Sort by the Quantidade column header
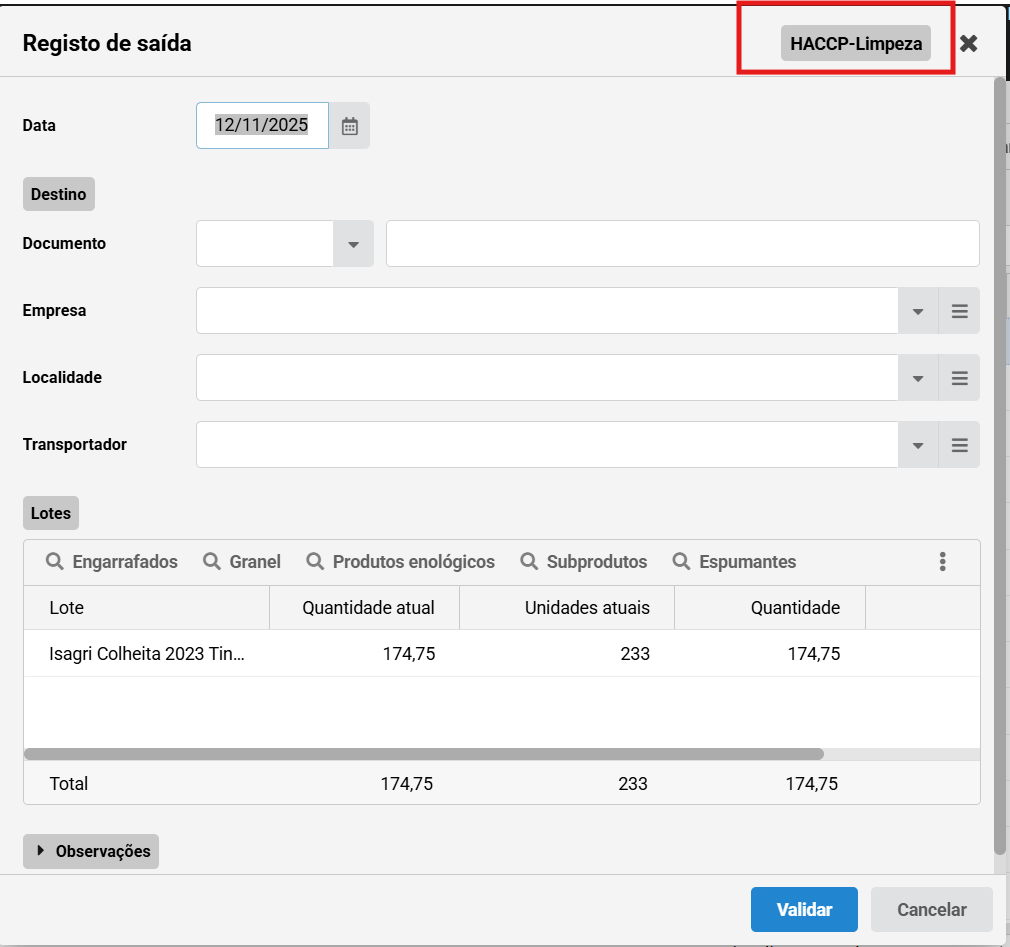Viewport: 1010px width, 947px height. (x=770, y=607)
